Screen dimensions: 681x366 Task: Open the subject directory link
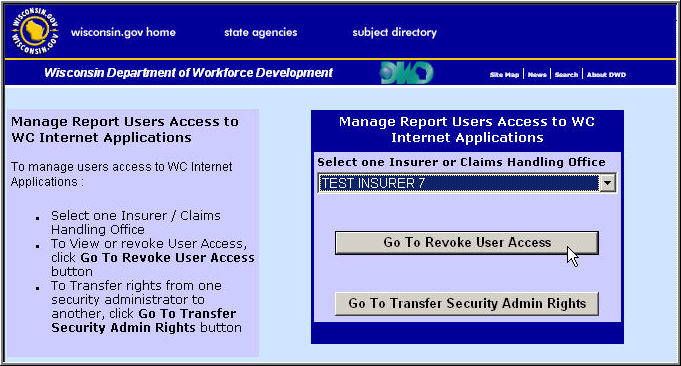394,33
